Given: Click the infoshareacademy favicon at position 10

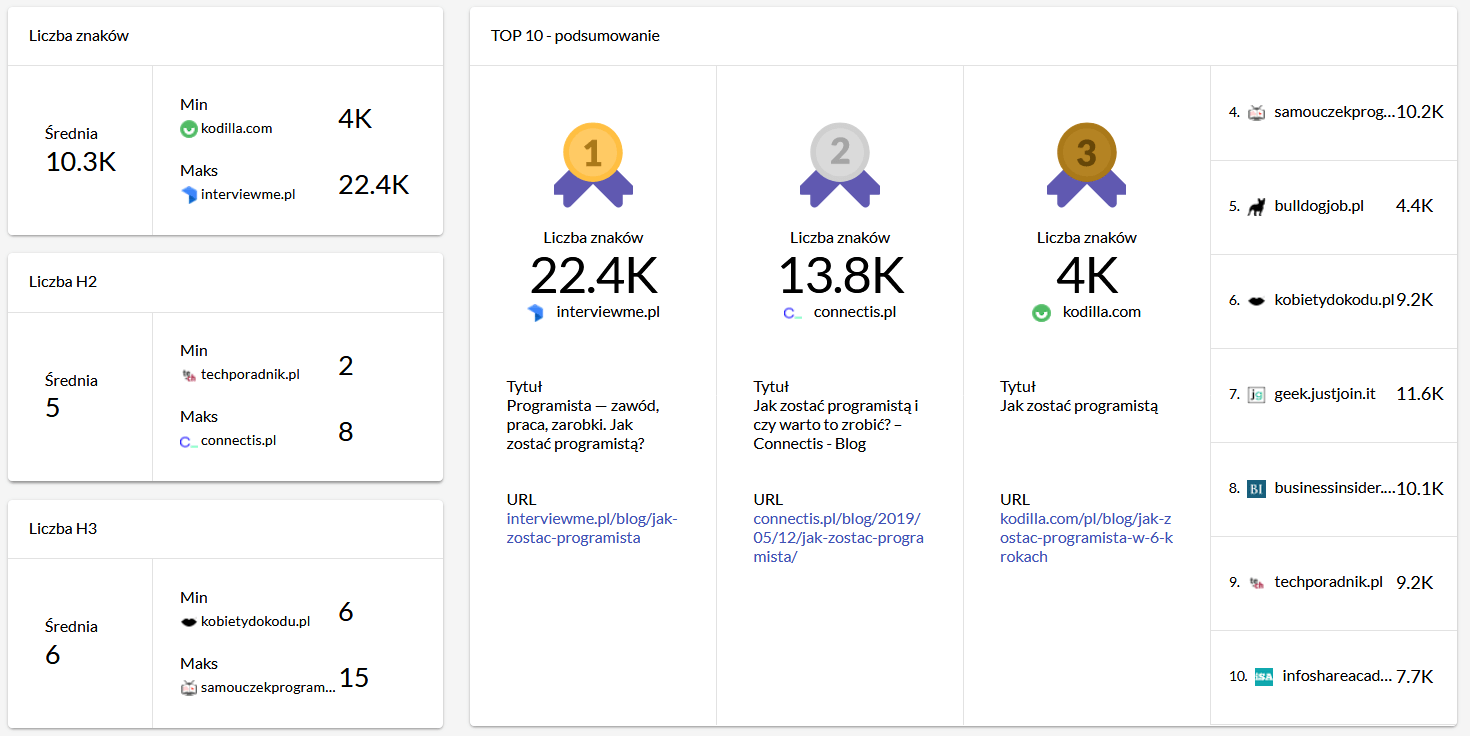Looking at the screenshot, I should click(x=1264, y=677).
